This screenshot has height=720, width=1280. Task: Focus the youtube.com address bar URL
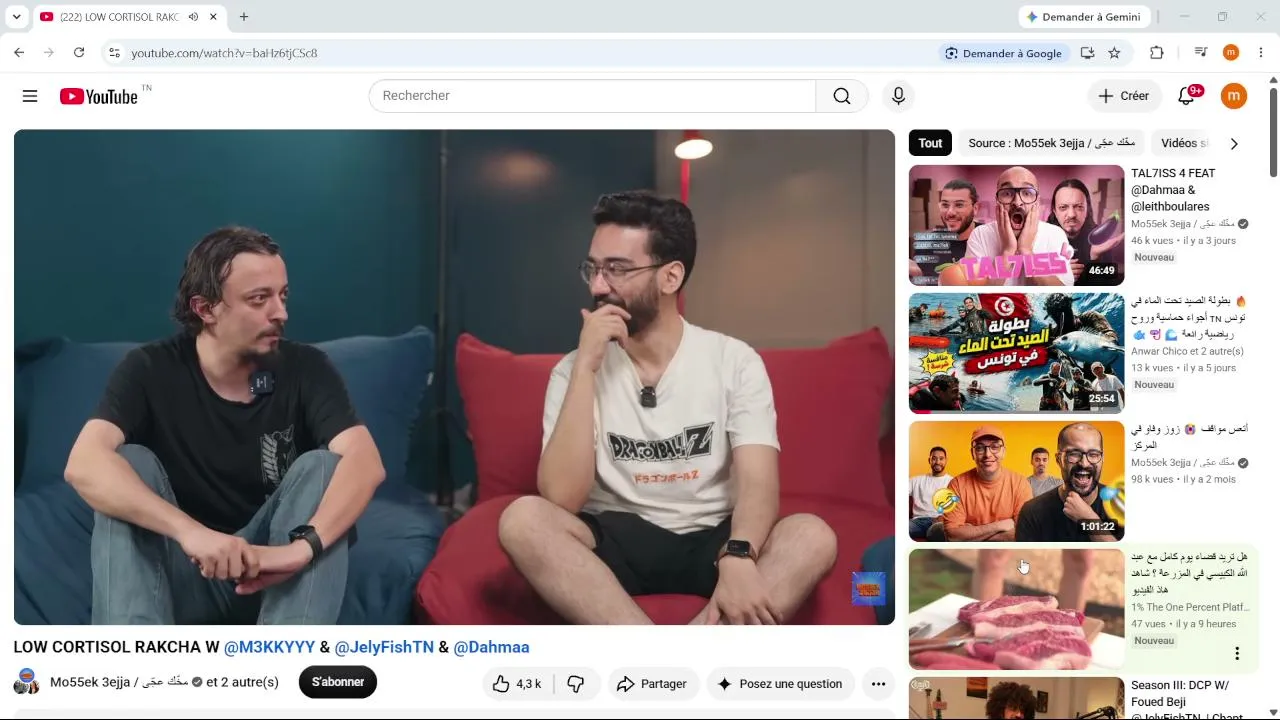pos(224,53)
